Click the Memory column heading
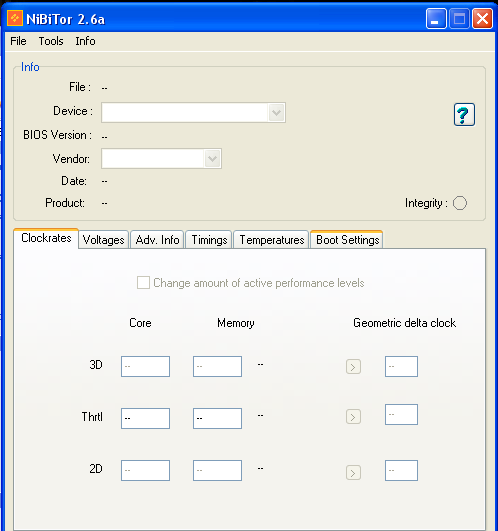 [x=236, y=323]
